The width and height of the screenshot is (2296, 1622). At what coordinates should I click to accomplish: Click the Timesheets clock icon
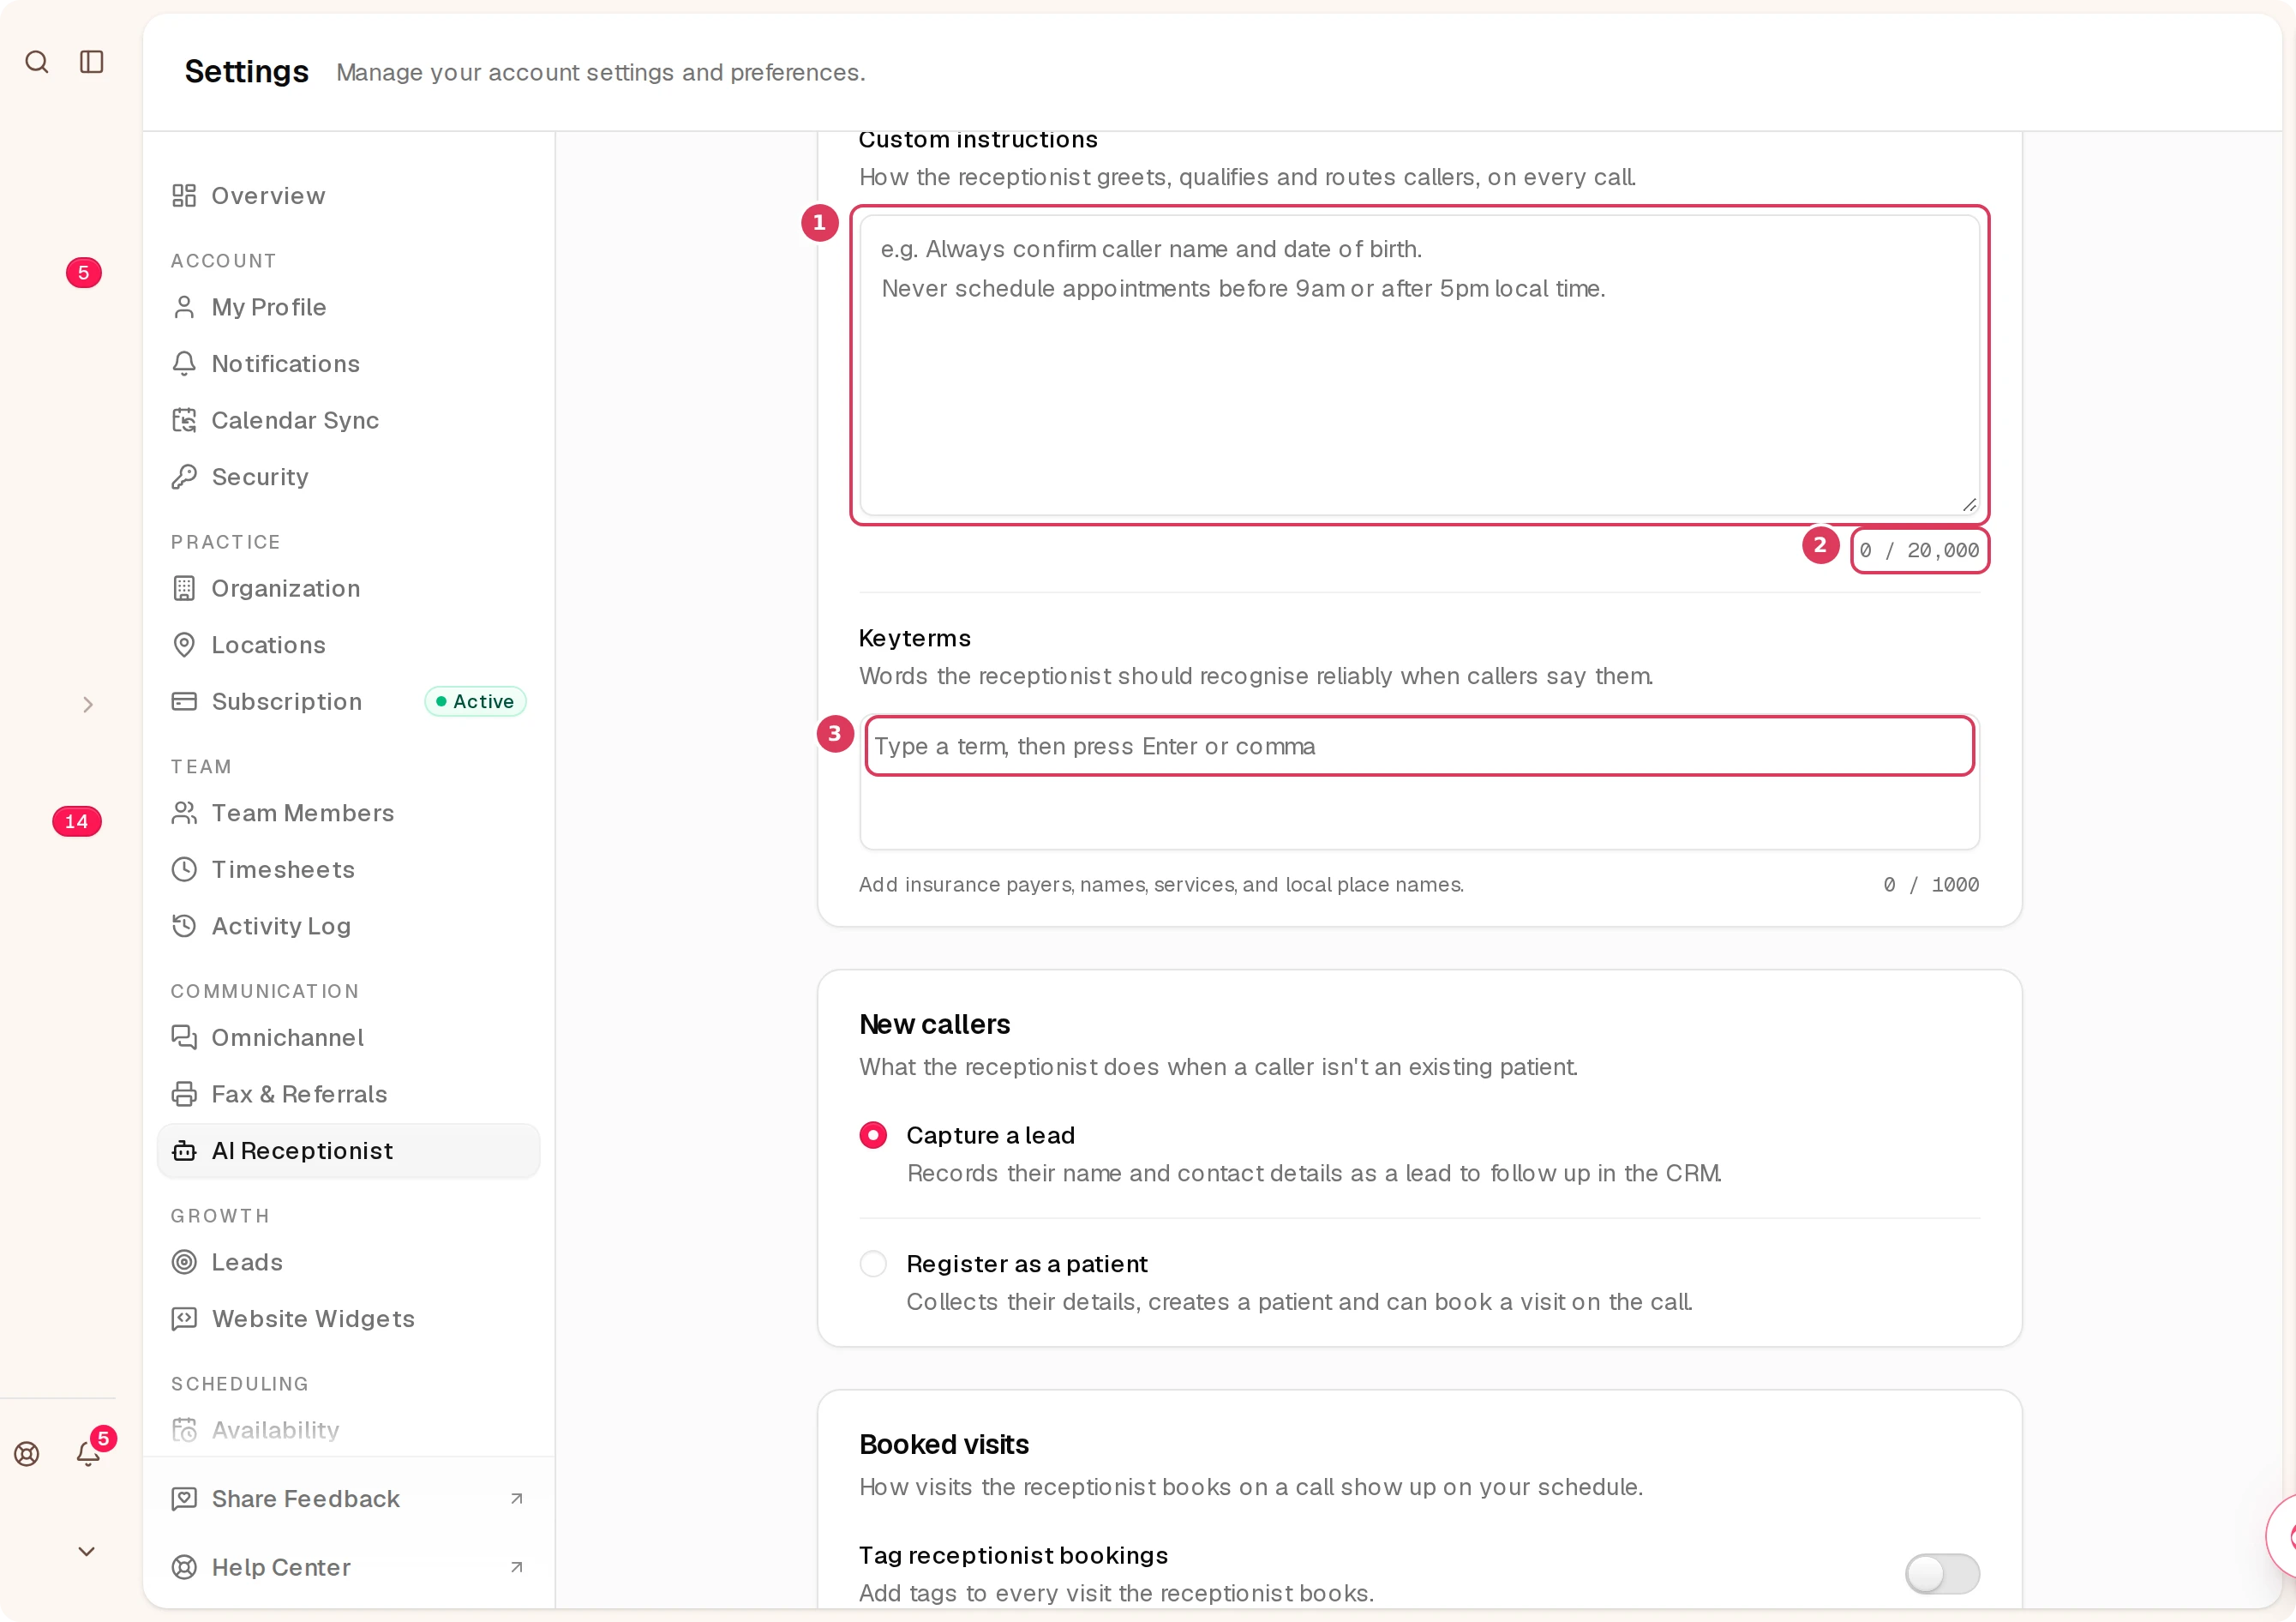pos(184,870)
